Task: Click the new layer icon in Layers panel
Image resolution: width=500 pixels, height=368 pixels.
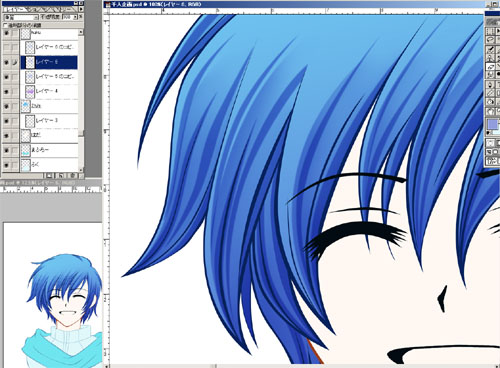Action: [61, 175]
